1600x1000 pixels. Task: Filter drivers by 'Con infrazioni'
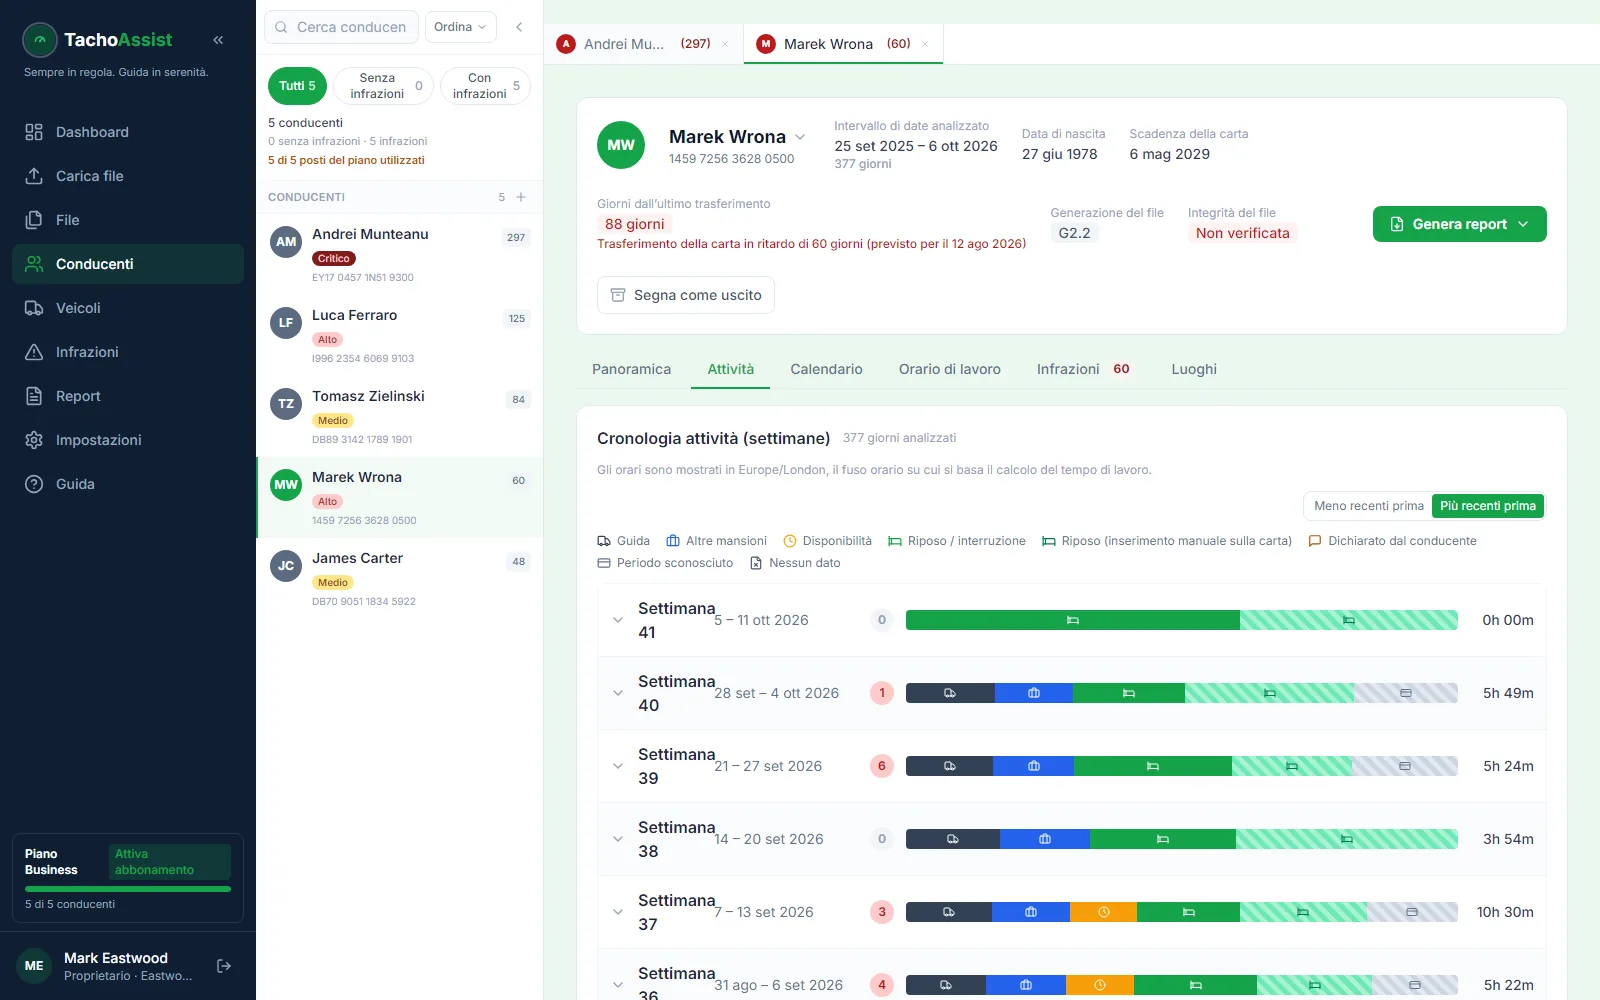(485, 86)
